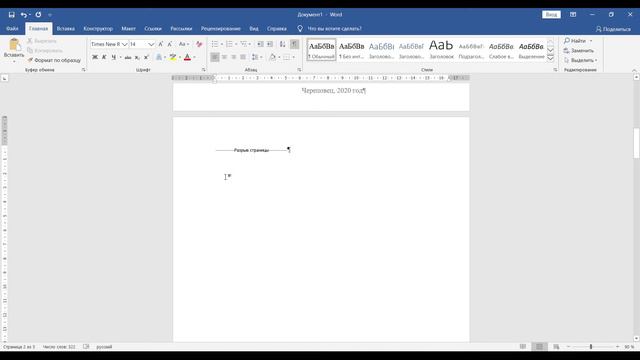The width and height of the screenshot is (640, 360).
Task: Click the multilevel list icon
Action: tap(244, 44)
